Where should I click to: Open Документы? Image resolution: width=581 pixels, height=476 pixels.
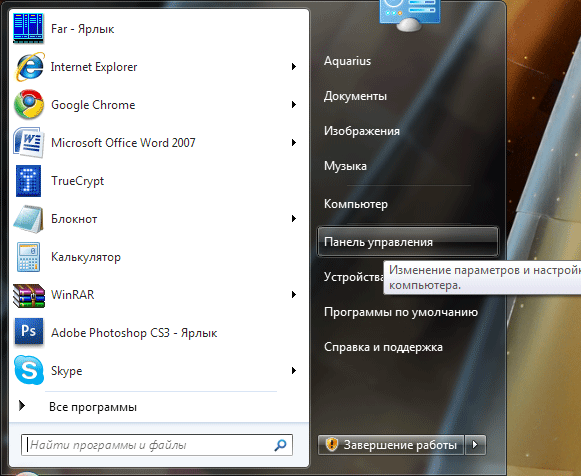pyautogui.click(x=355, y=96)
